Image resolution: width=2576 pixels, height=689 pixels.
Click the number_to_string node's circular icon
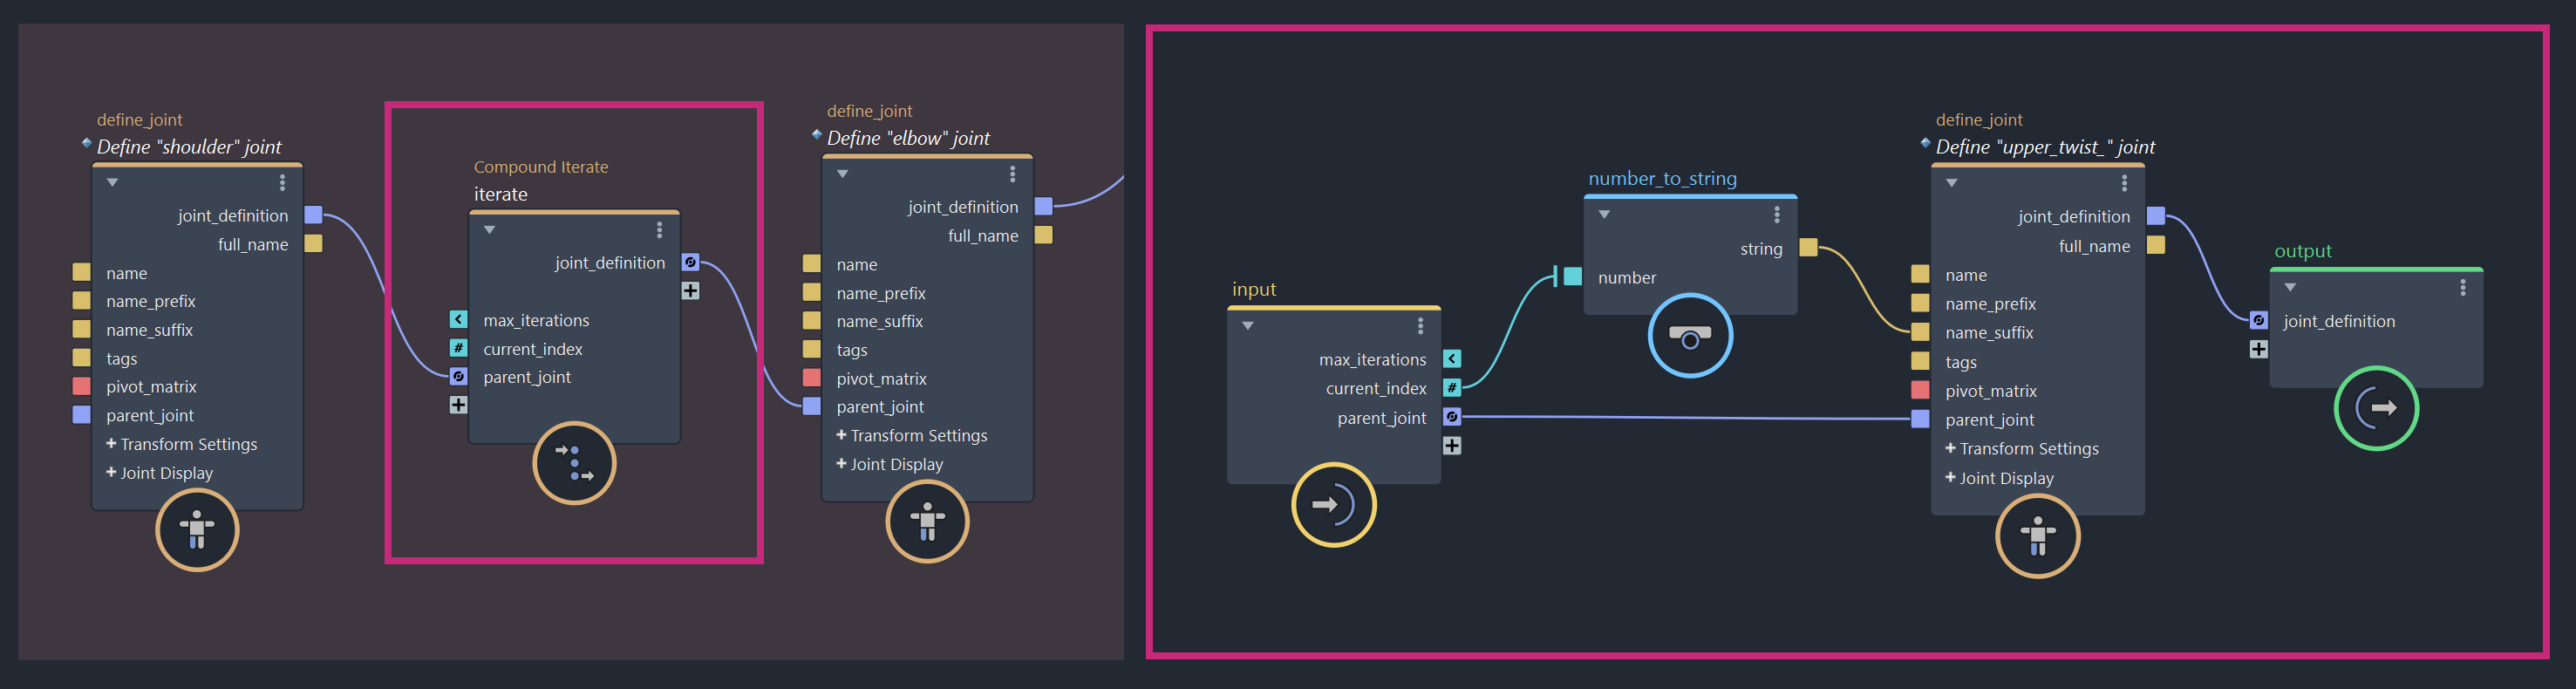point(1690,336)
